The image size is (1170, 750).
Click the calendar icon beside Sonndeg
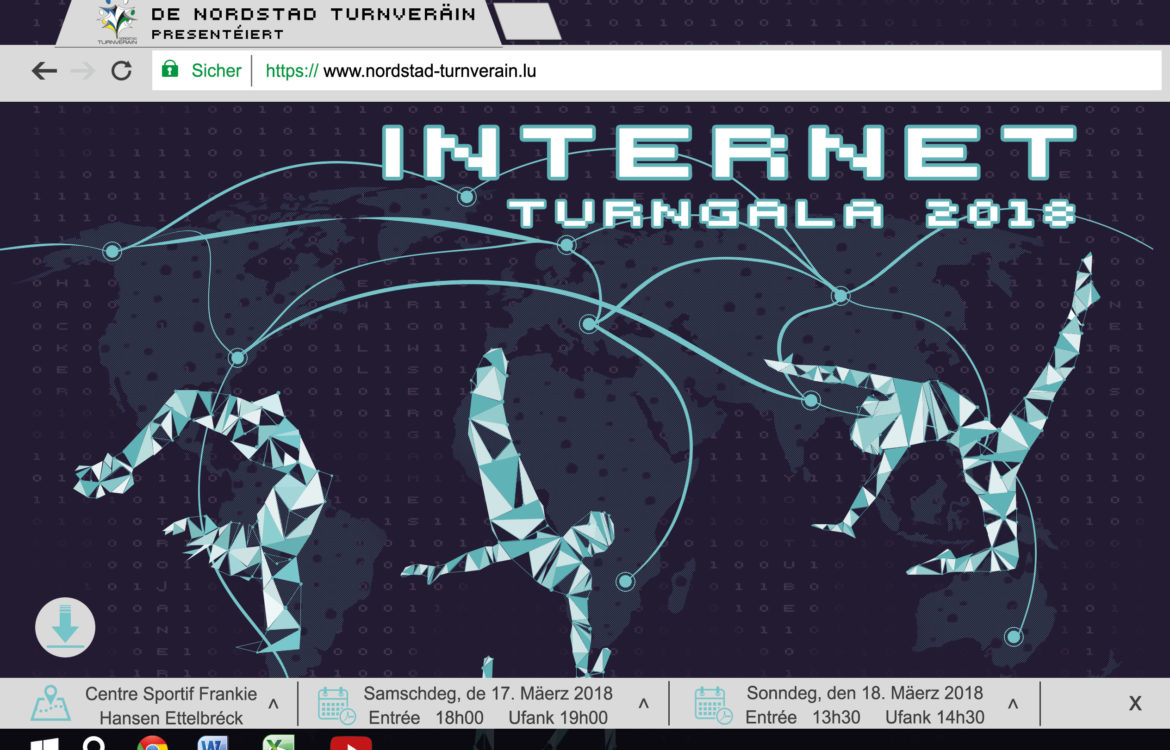point(712,704)
